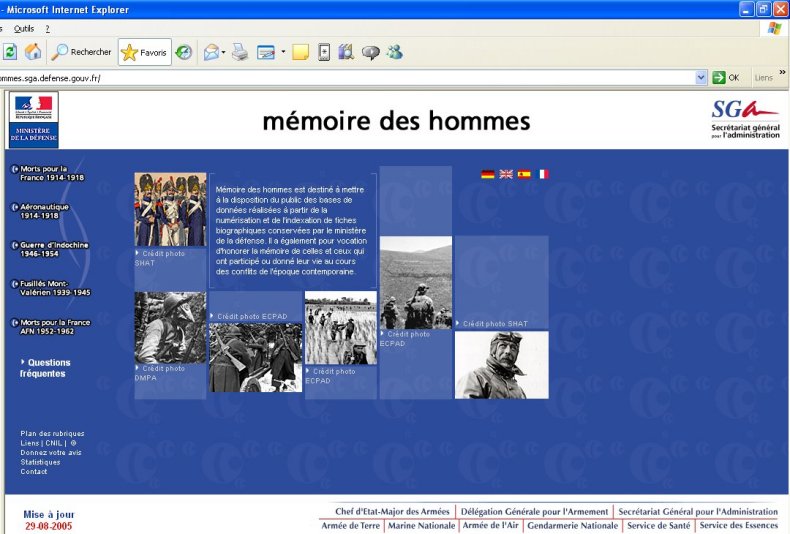Click the mémoire des hommes title
This screenshot has height=534, width=790.
397,121
